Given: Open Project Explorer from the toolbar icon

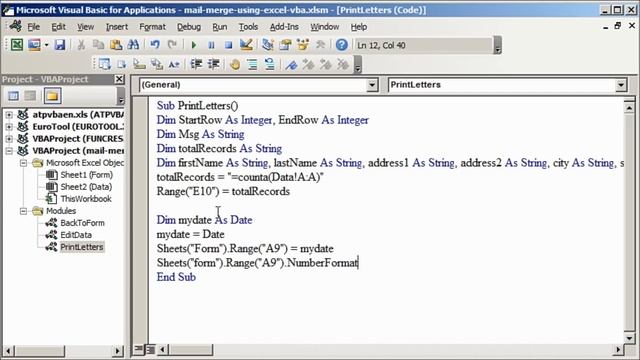Looking at the screenshot, I should coord(268,44).
